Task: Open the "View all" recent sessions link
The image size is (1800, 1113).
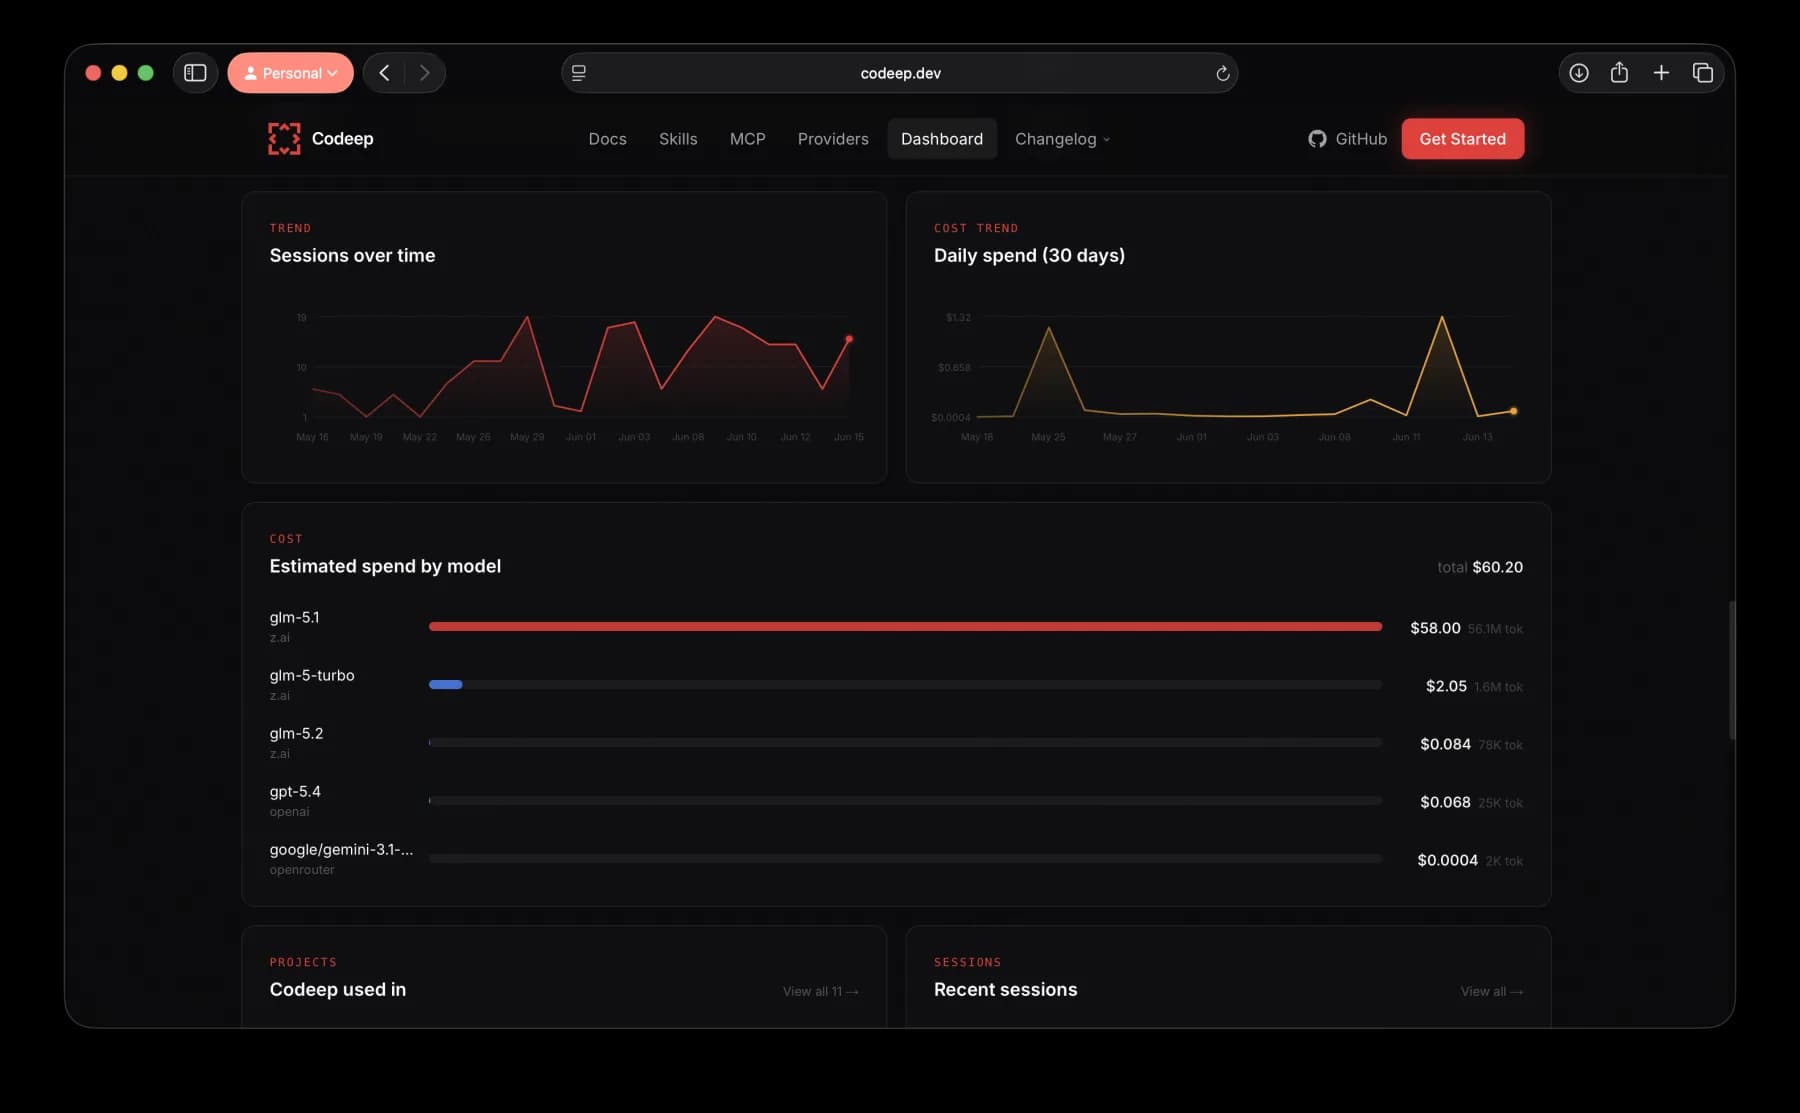Action: [x=1491, y=992]
